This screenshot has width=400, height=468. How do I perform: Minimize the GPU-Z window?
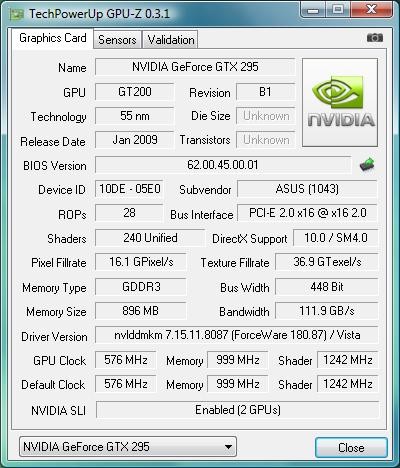click(x=313, y=9)
